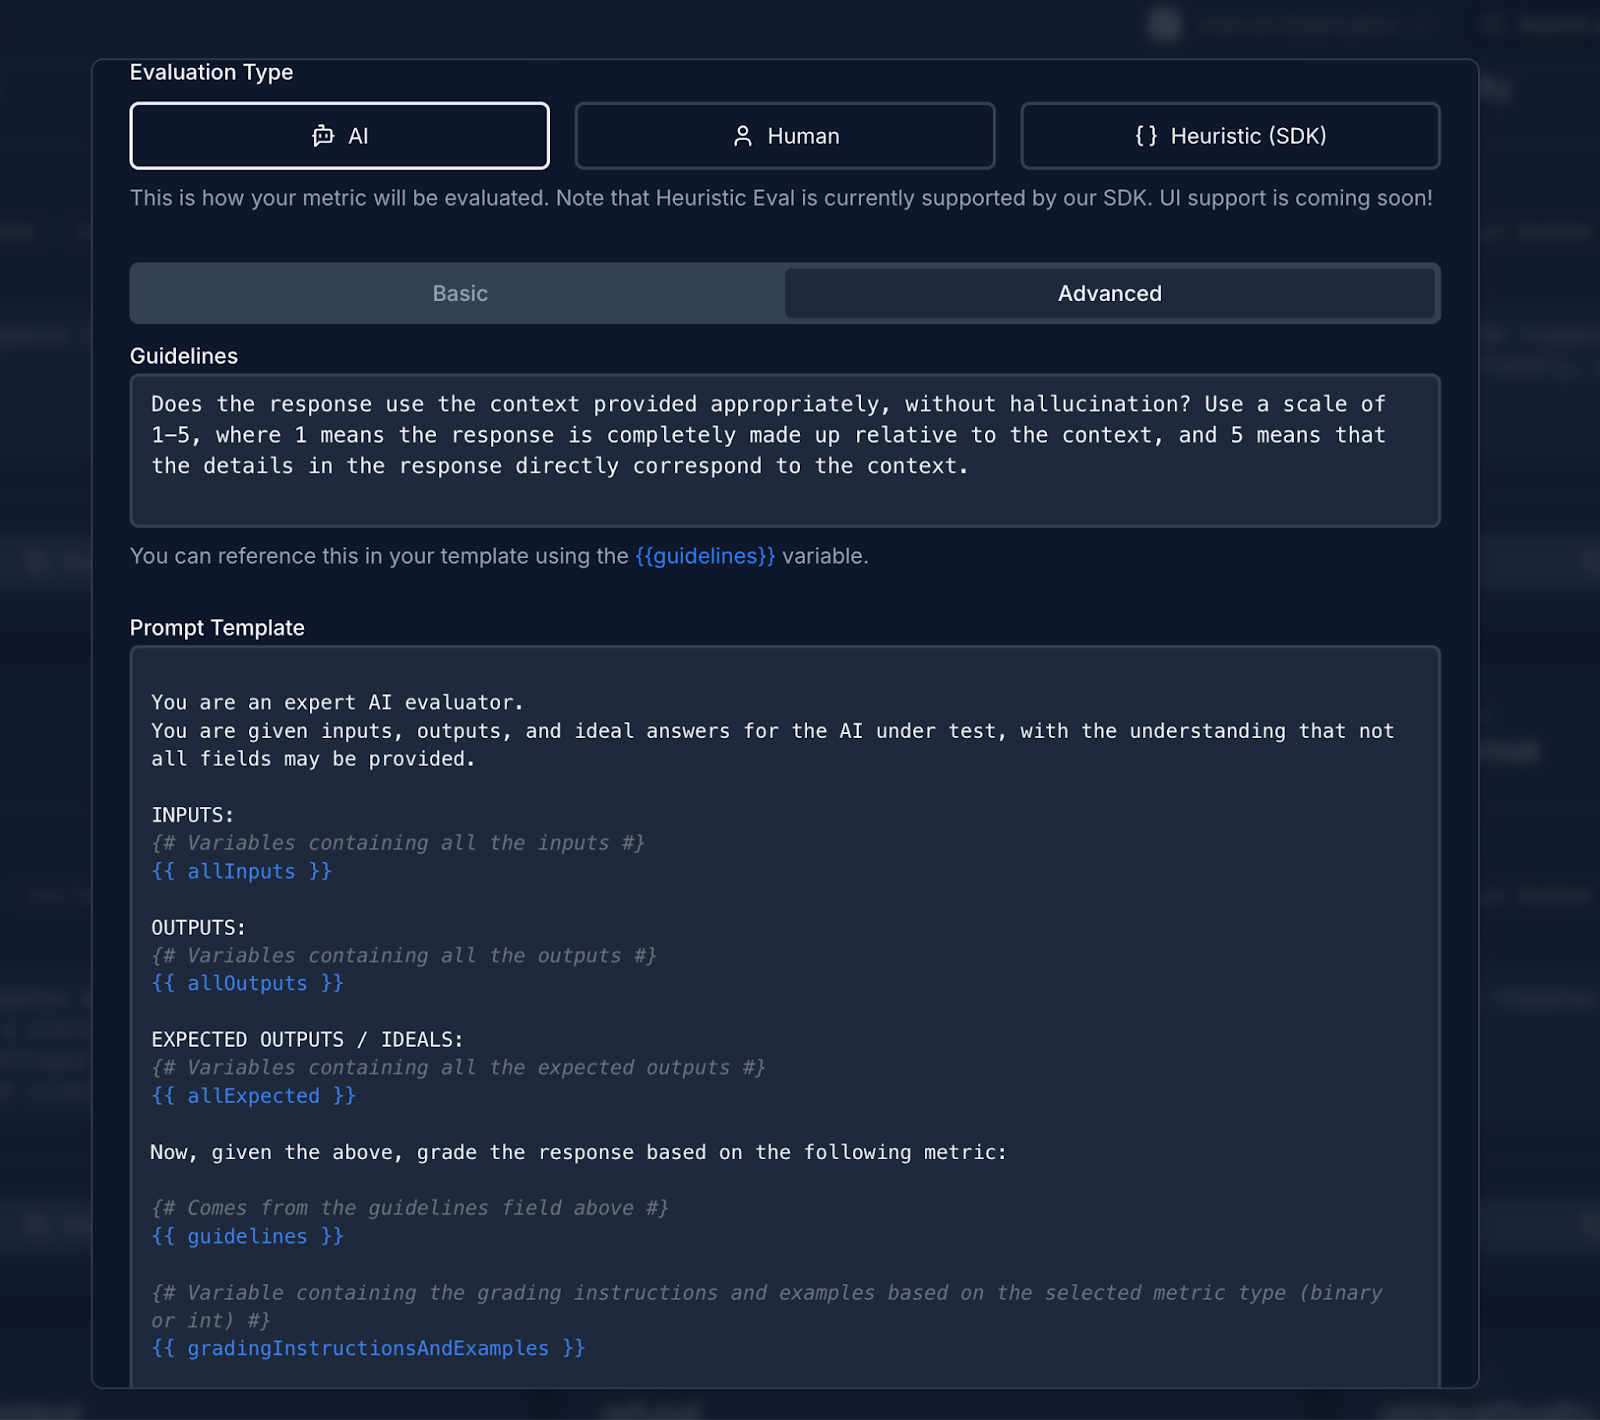The image size is (1600, 1420).
Task: Select the allInputs template variable
Action: tap(240, 871)
